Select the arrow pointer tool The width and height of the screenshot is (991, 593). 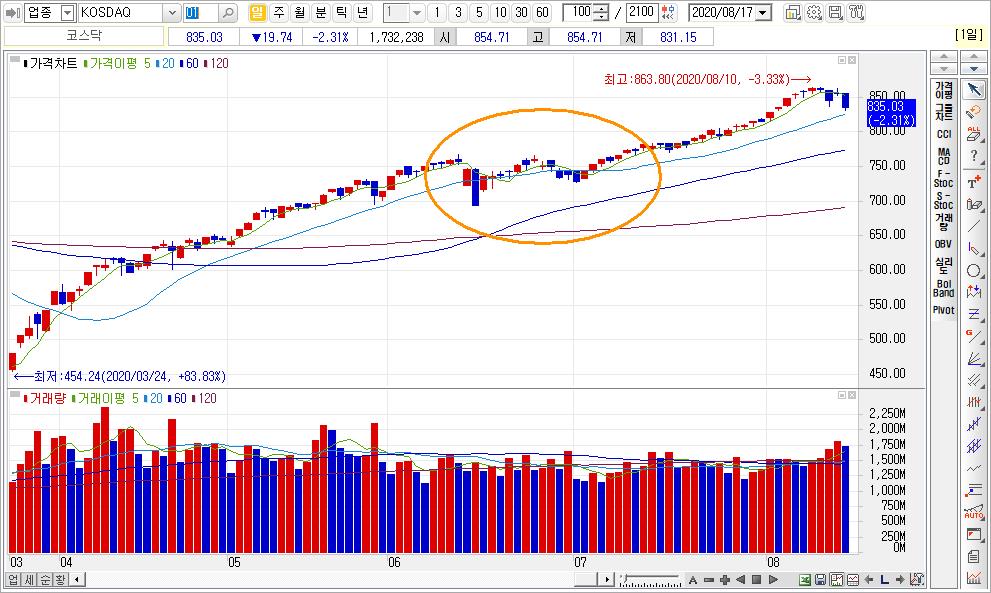point(974,89)
